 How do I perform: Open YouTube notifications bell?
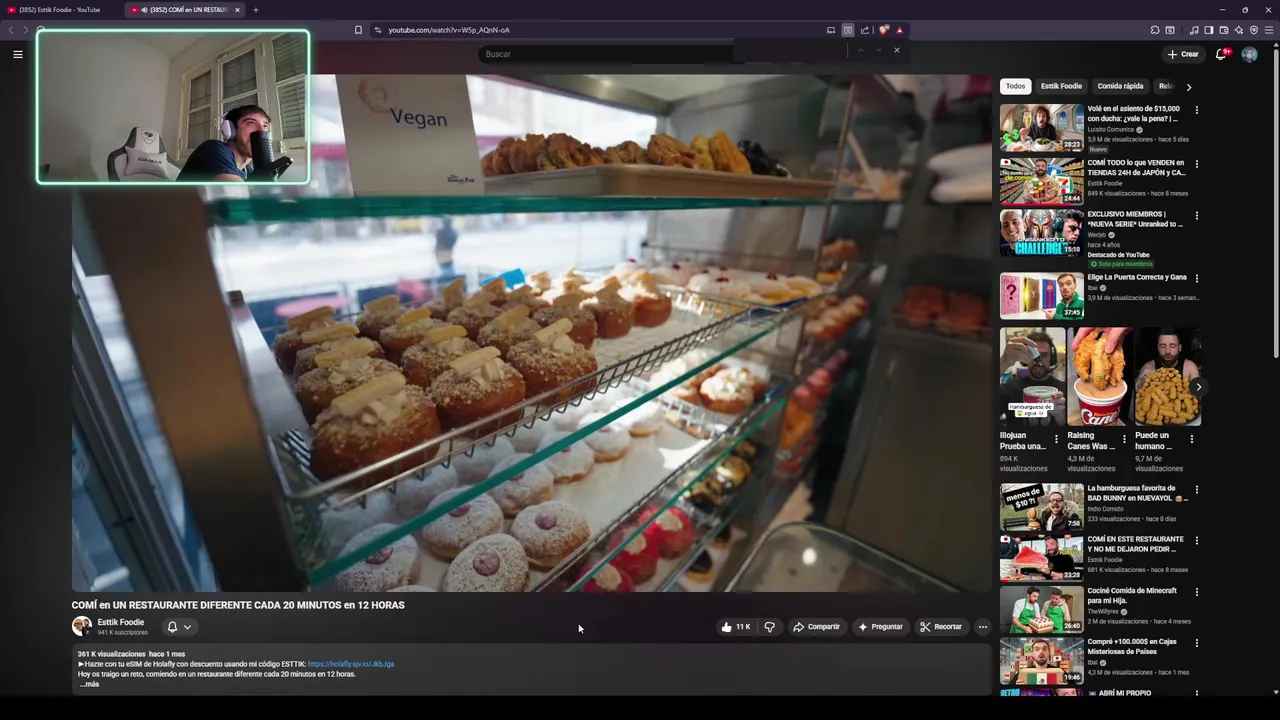(1221, 54)
